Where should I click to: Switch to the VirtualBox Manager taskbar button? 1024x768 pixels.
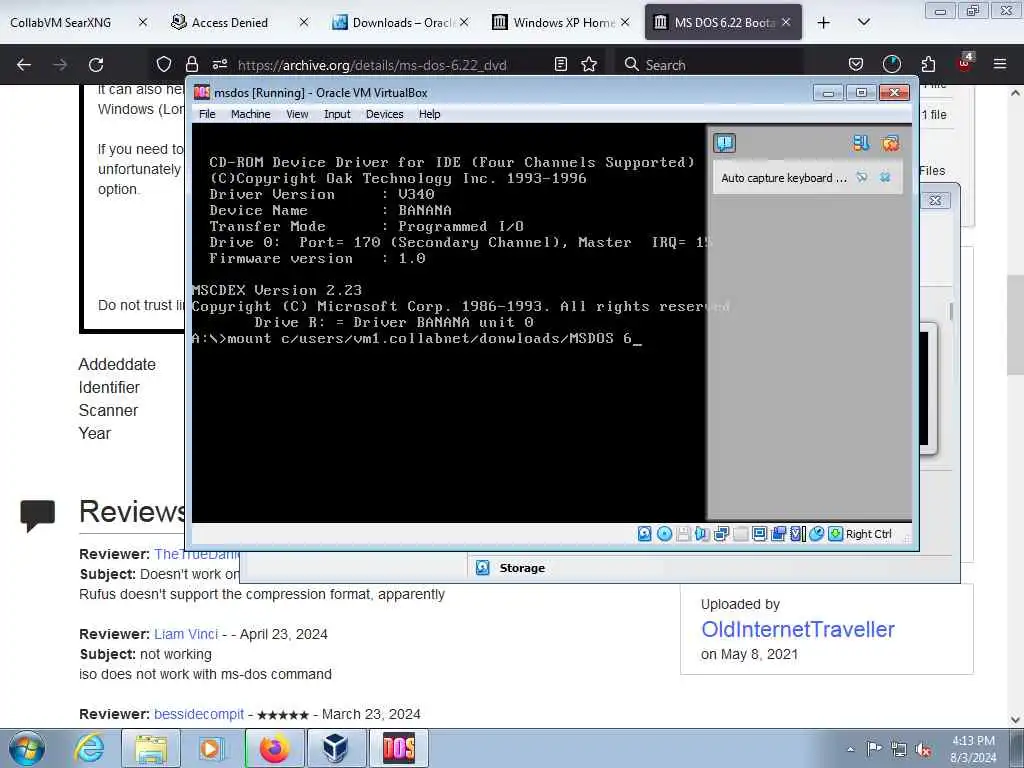[x=336, y=748]
